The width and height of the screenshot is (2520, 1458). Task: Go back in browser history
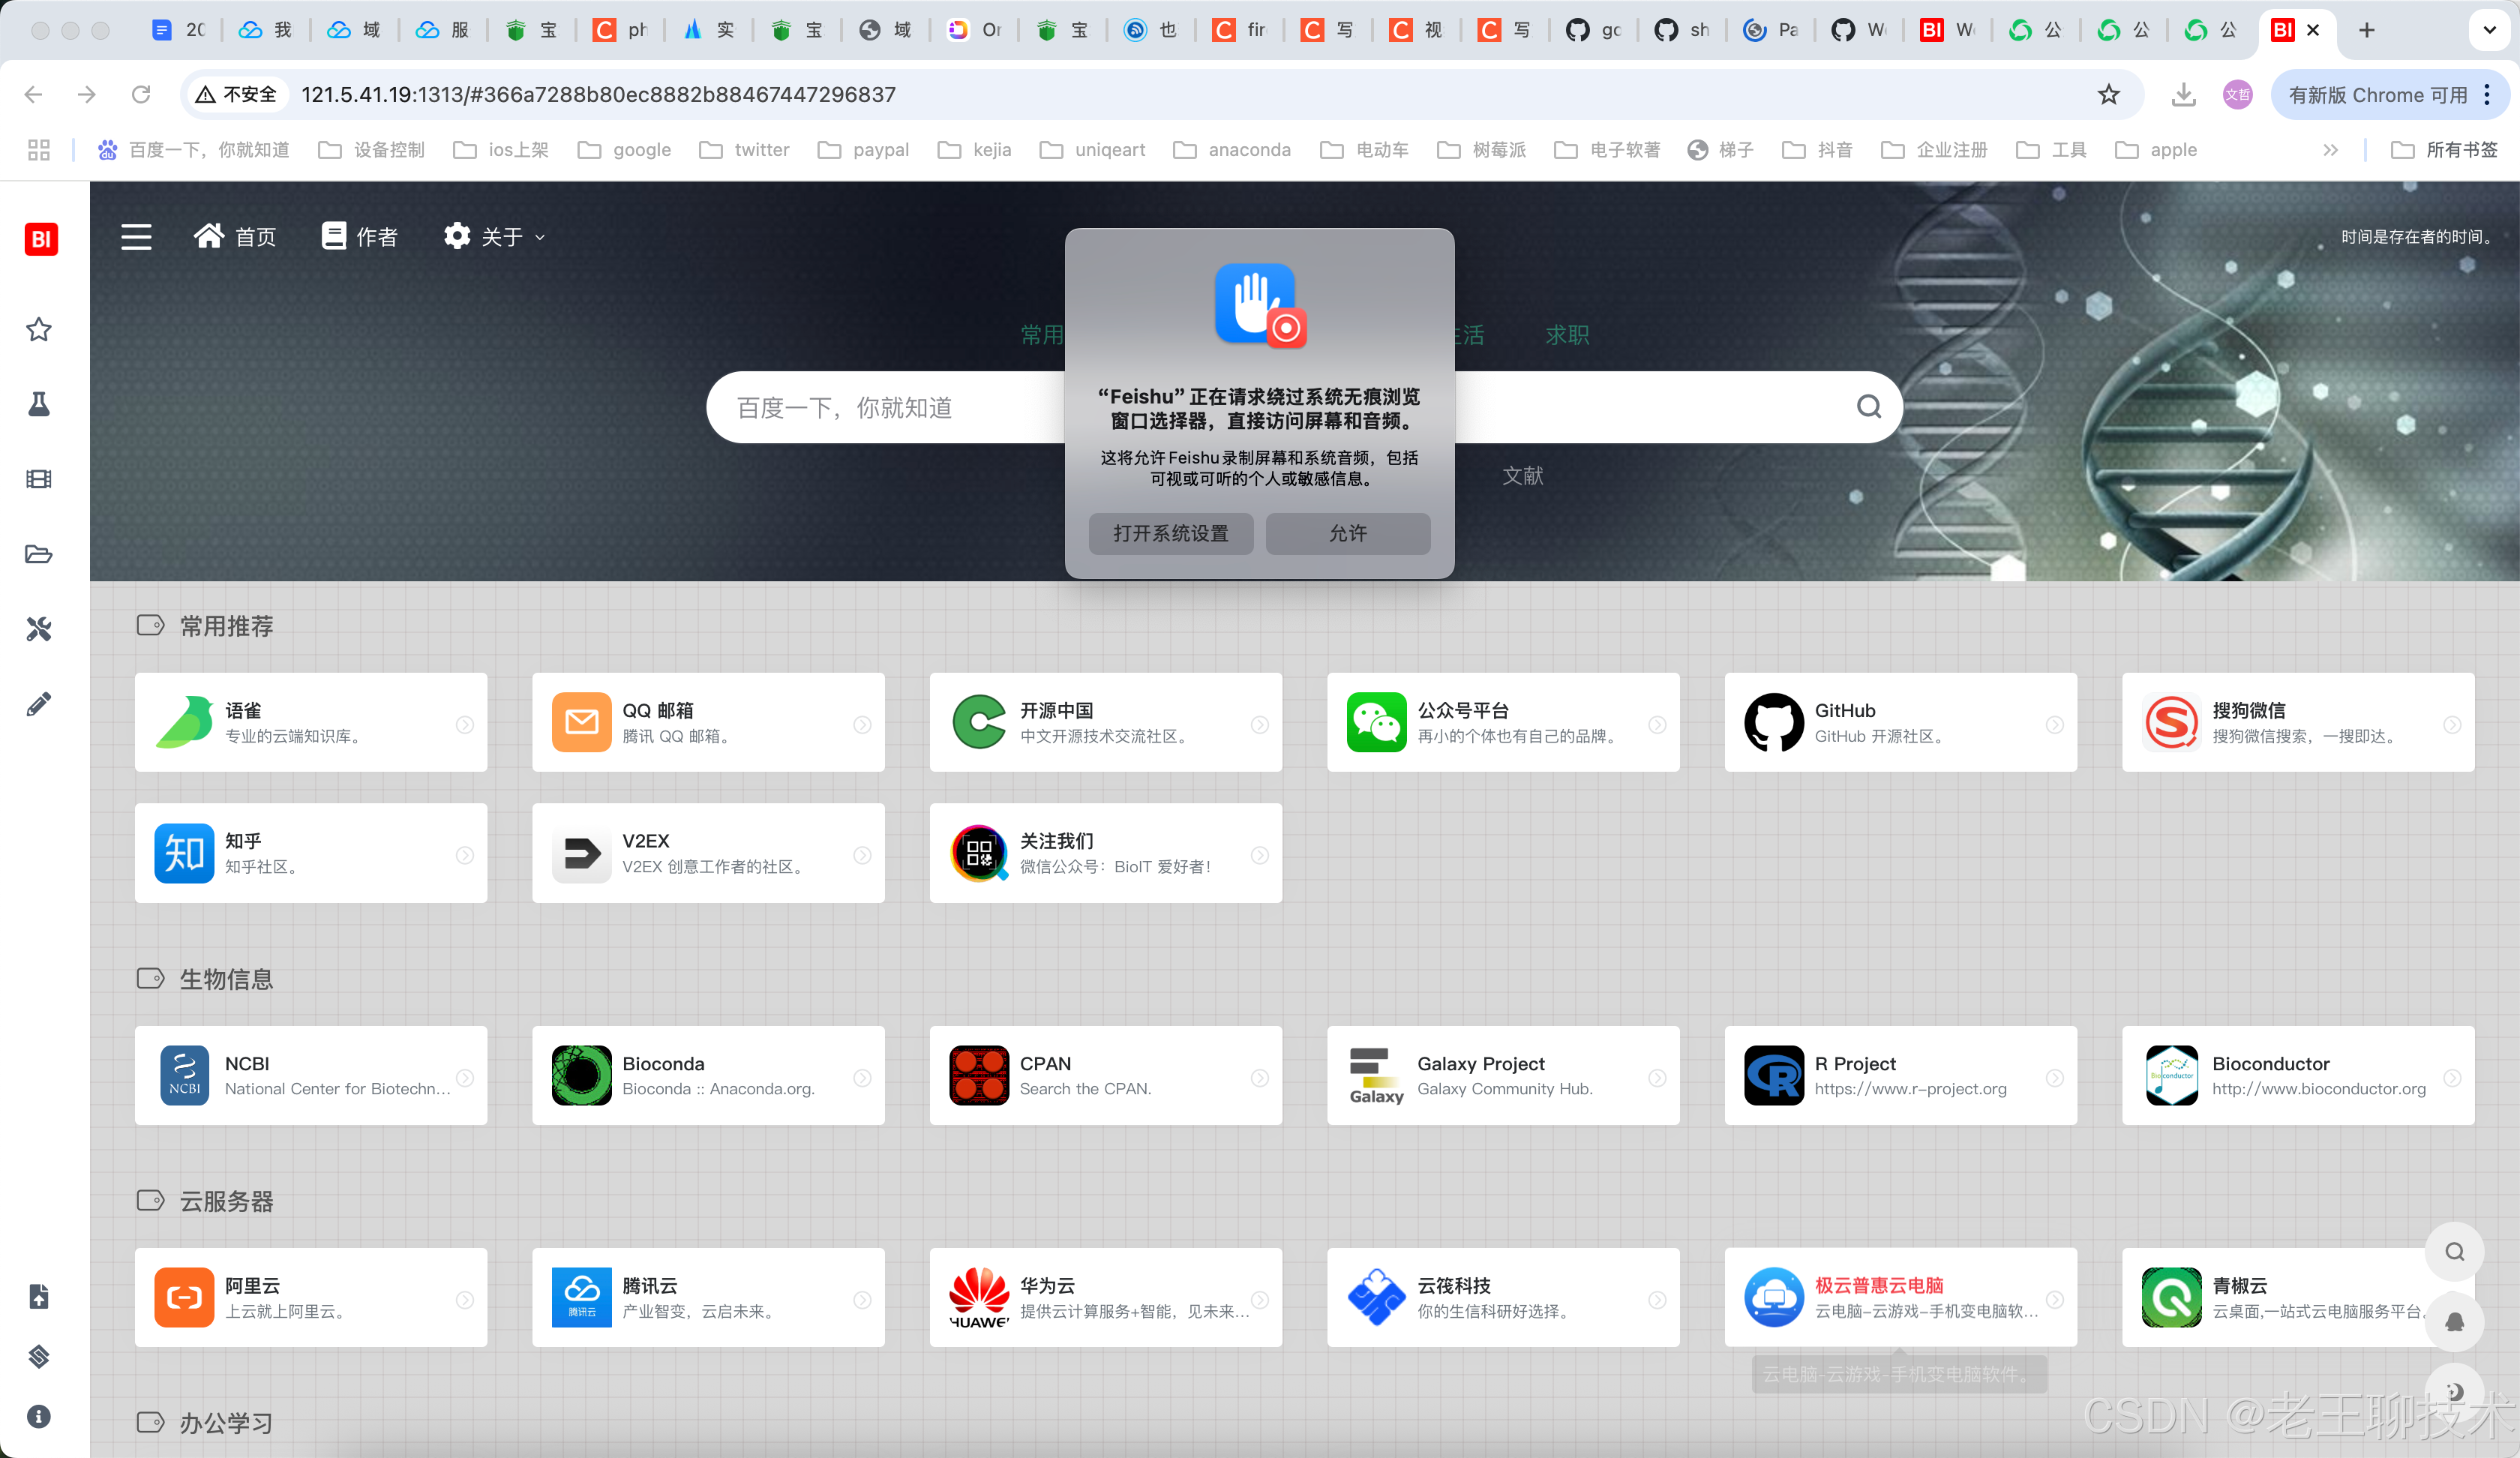pos(33,94)
